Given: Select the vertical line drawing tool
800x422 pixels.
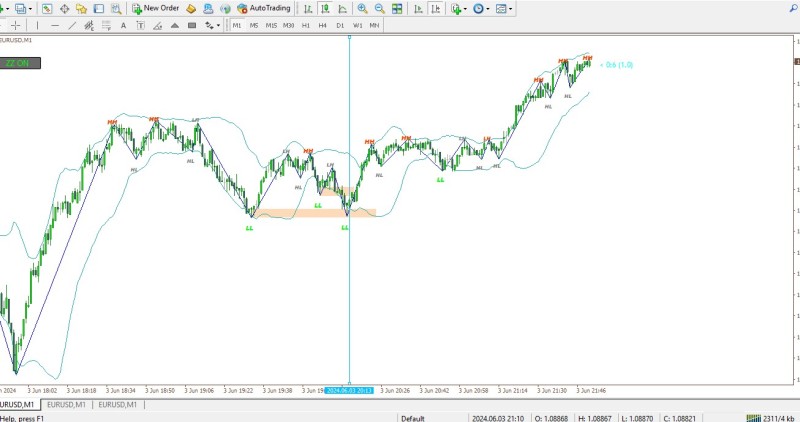Looking at the screenshot, I should pos(39,25).
